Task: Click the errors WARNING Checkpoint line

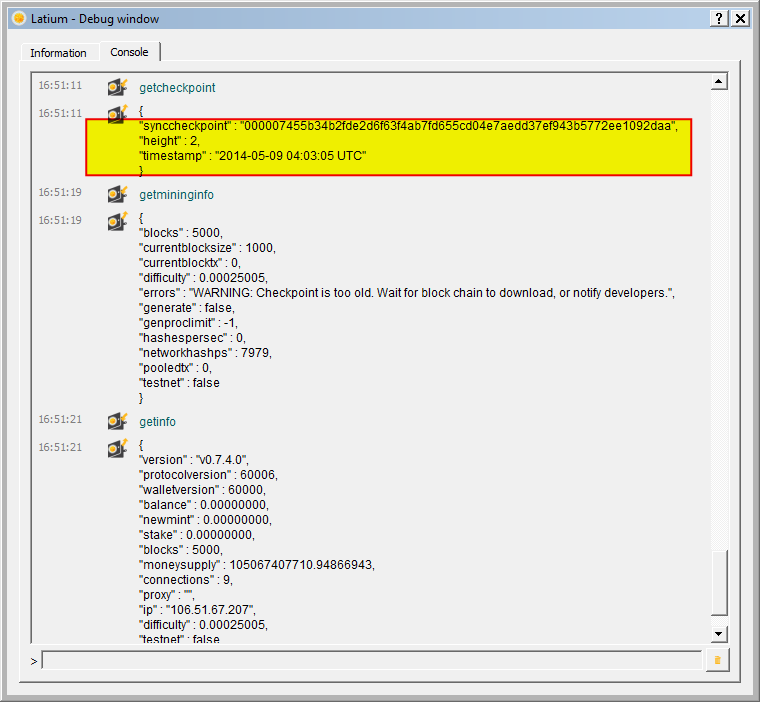Action: coord(407,293)
